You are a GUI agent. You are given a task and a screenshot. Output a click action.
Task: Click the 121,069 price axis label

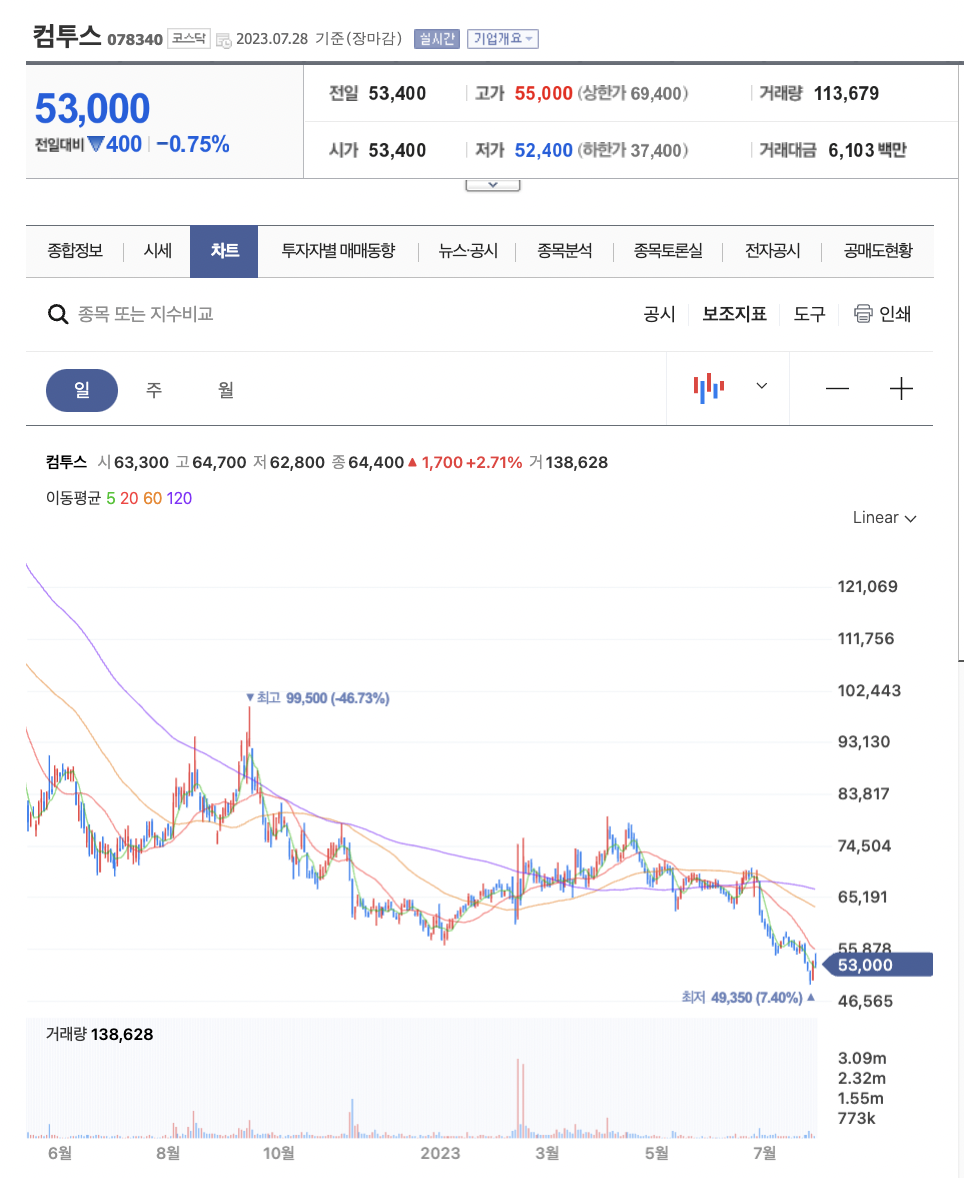(868, 587)
